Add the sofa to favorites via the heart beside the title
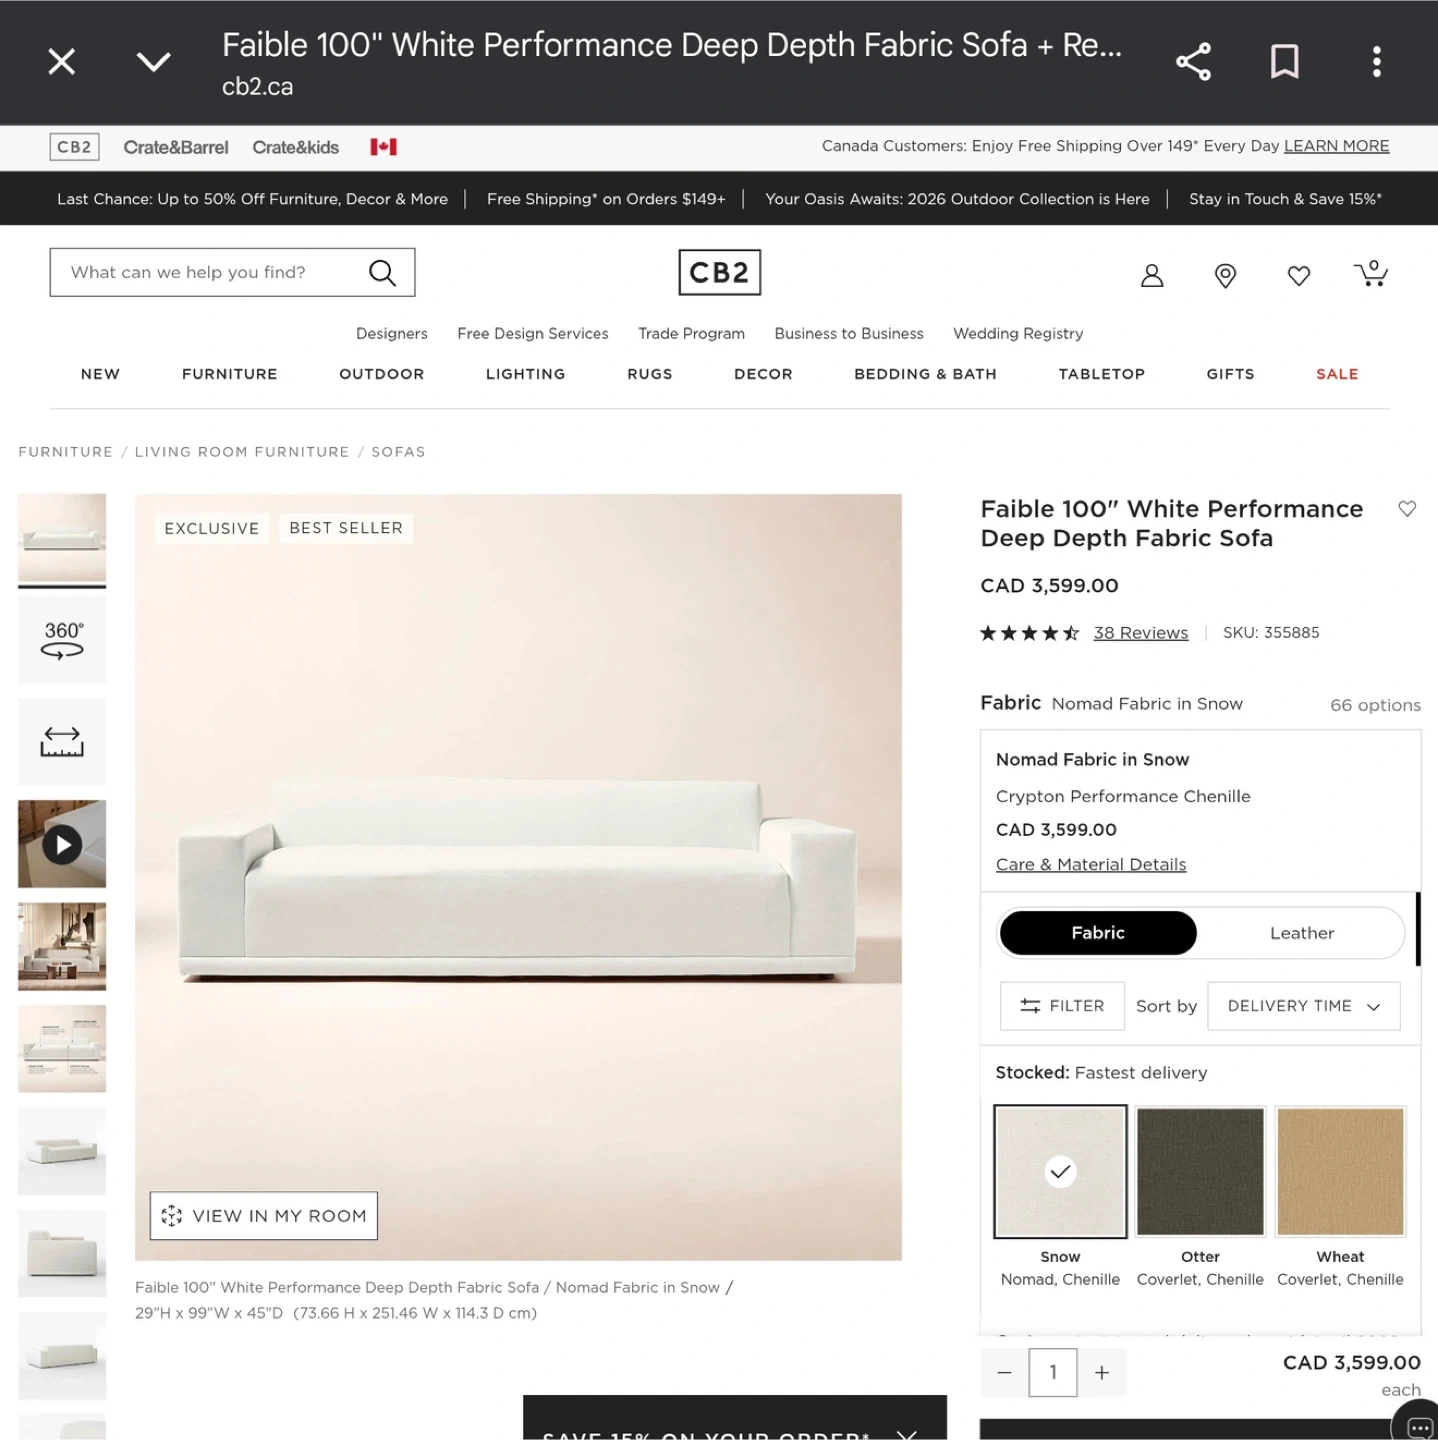 tap(1406, 509)
